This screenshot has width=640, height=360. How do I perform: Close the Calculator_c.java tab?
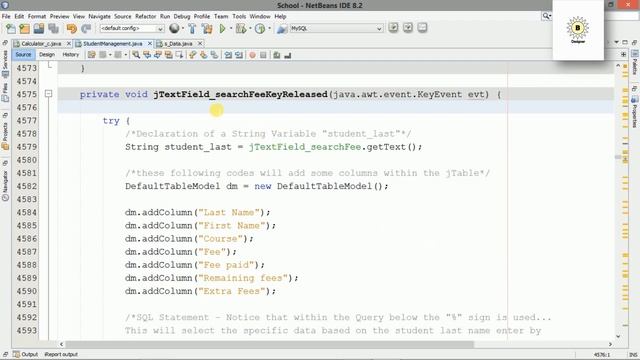pos(69,44)
